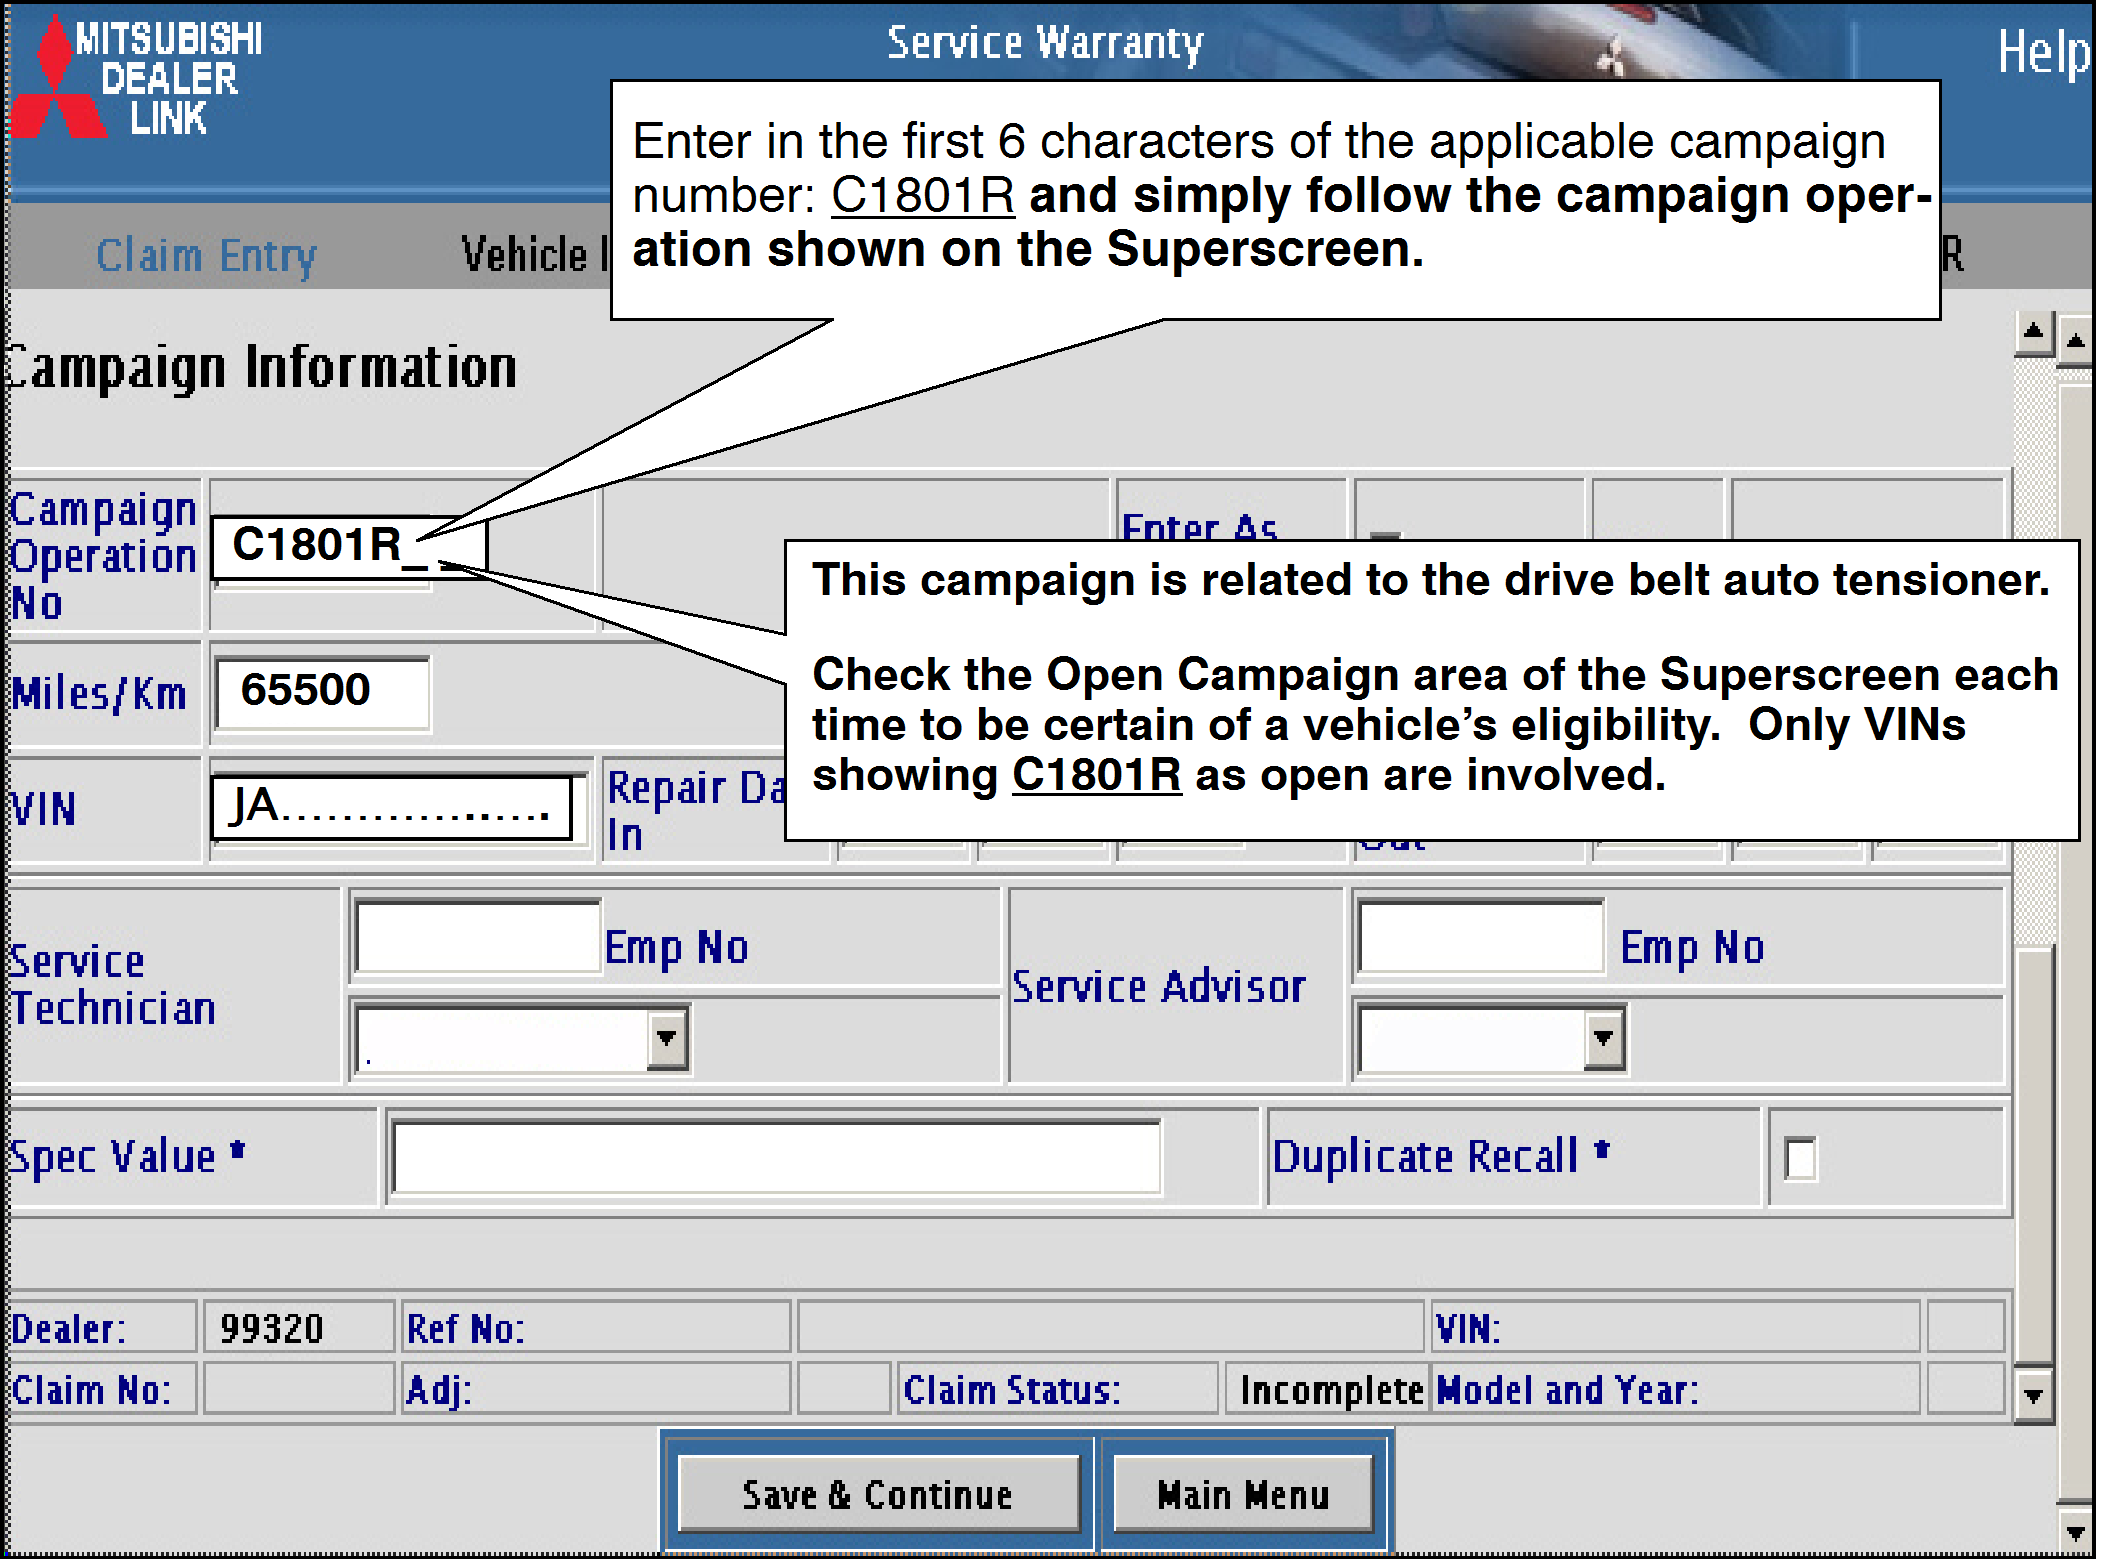This screenshot has width=2101, height=1561.
Task: Check the Duplicate Recall checkbox
Action: [x=1799, y=1160]
